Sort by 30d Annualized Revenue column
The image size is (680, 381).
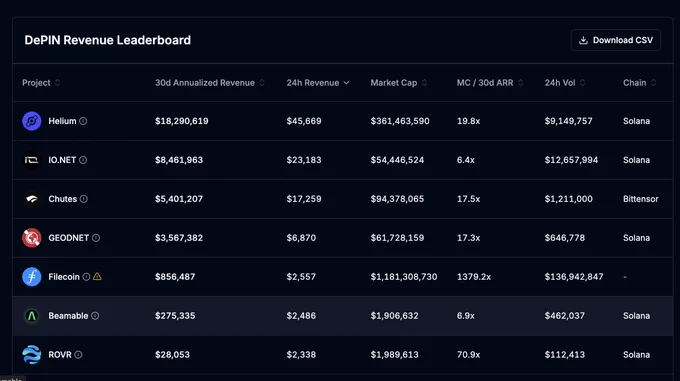[x=210, y=83]
